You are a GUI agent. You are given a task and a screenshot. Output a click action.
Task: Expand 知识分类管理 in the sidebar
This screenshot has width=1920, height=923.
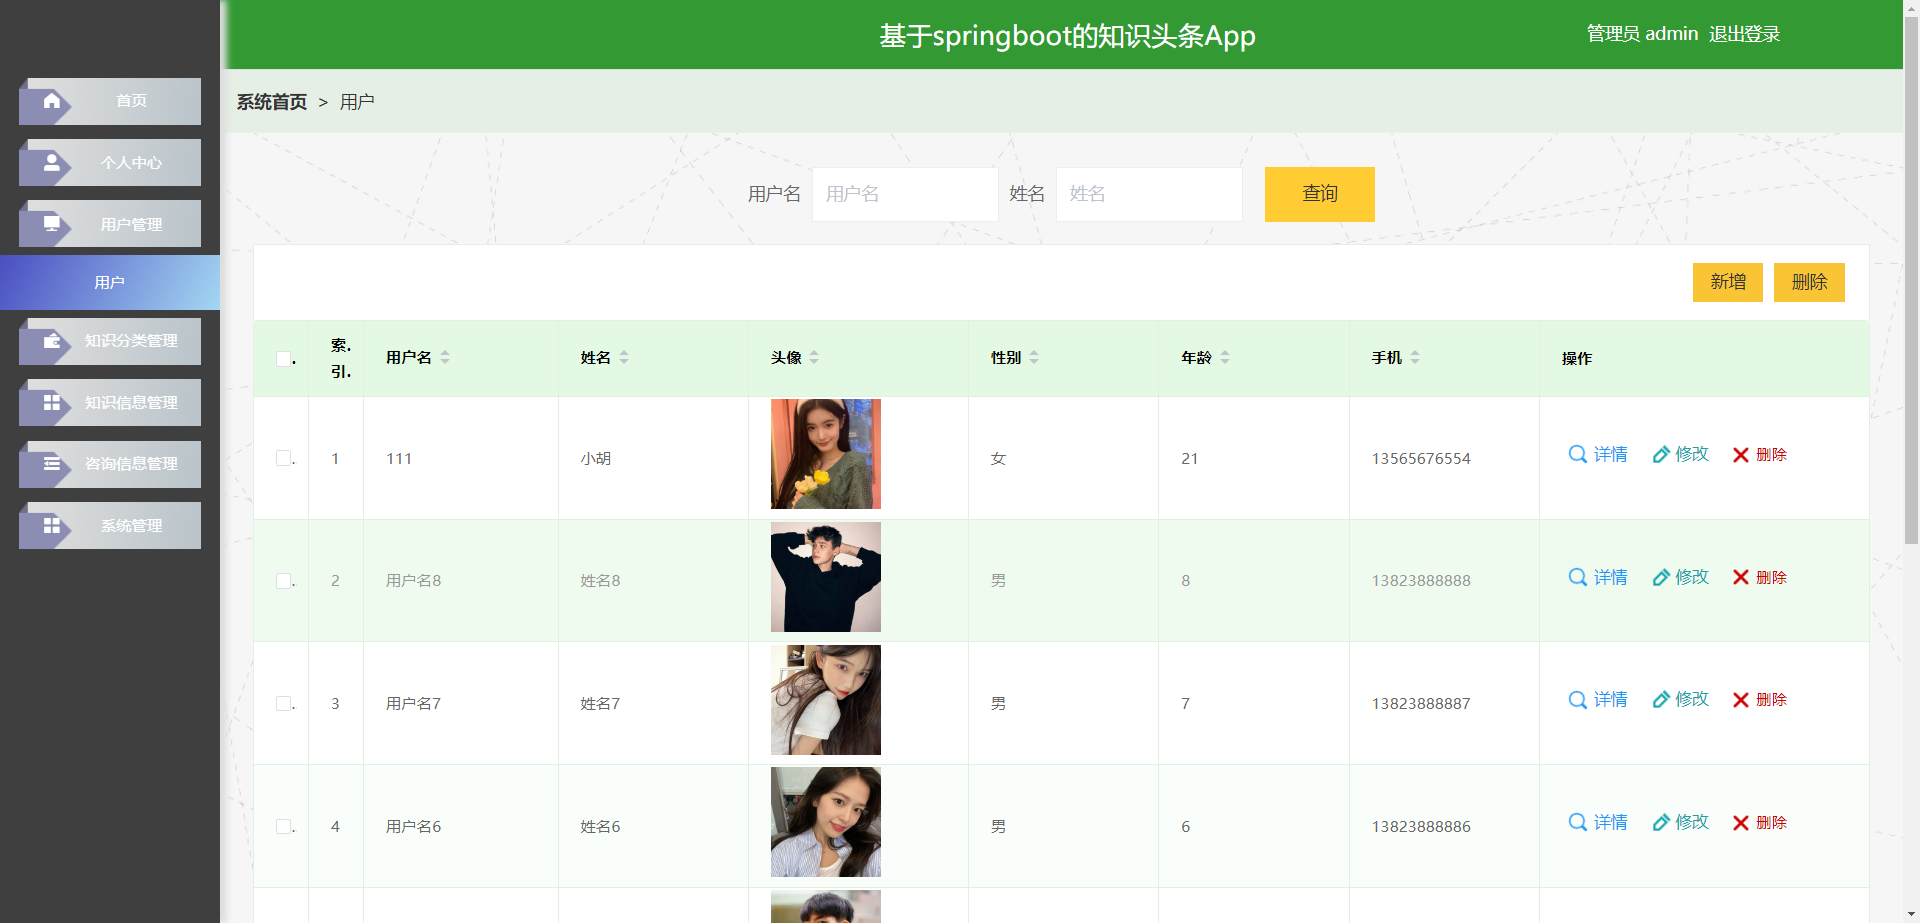pyautogui.click(x=110, y=341)
